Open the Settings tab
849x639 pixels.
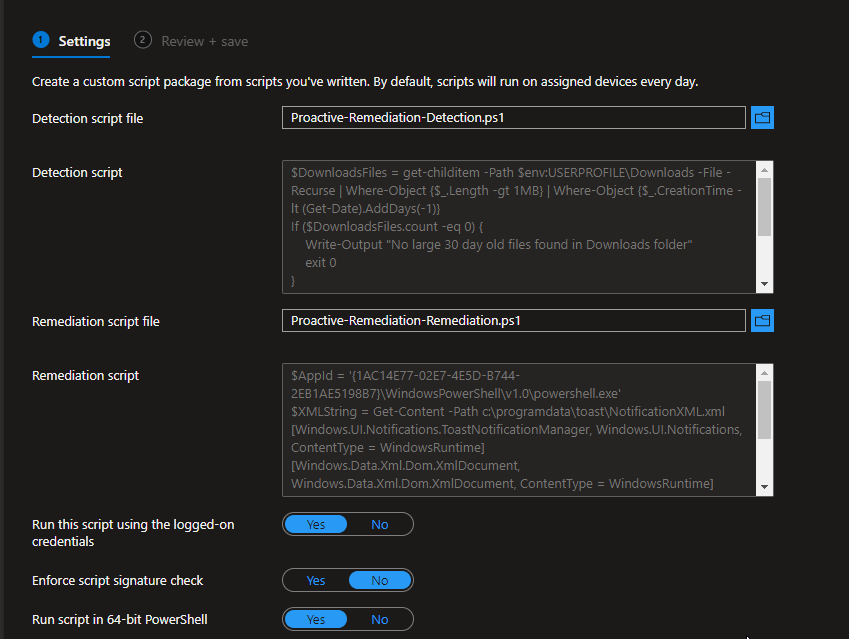pos(84,41)
